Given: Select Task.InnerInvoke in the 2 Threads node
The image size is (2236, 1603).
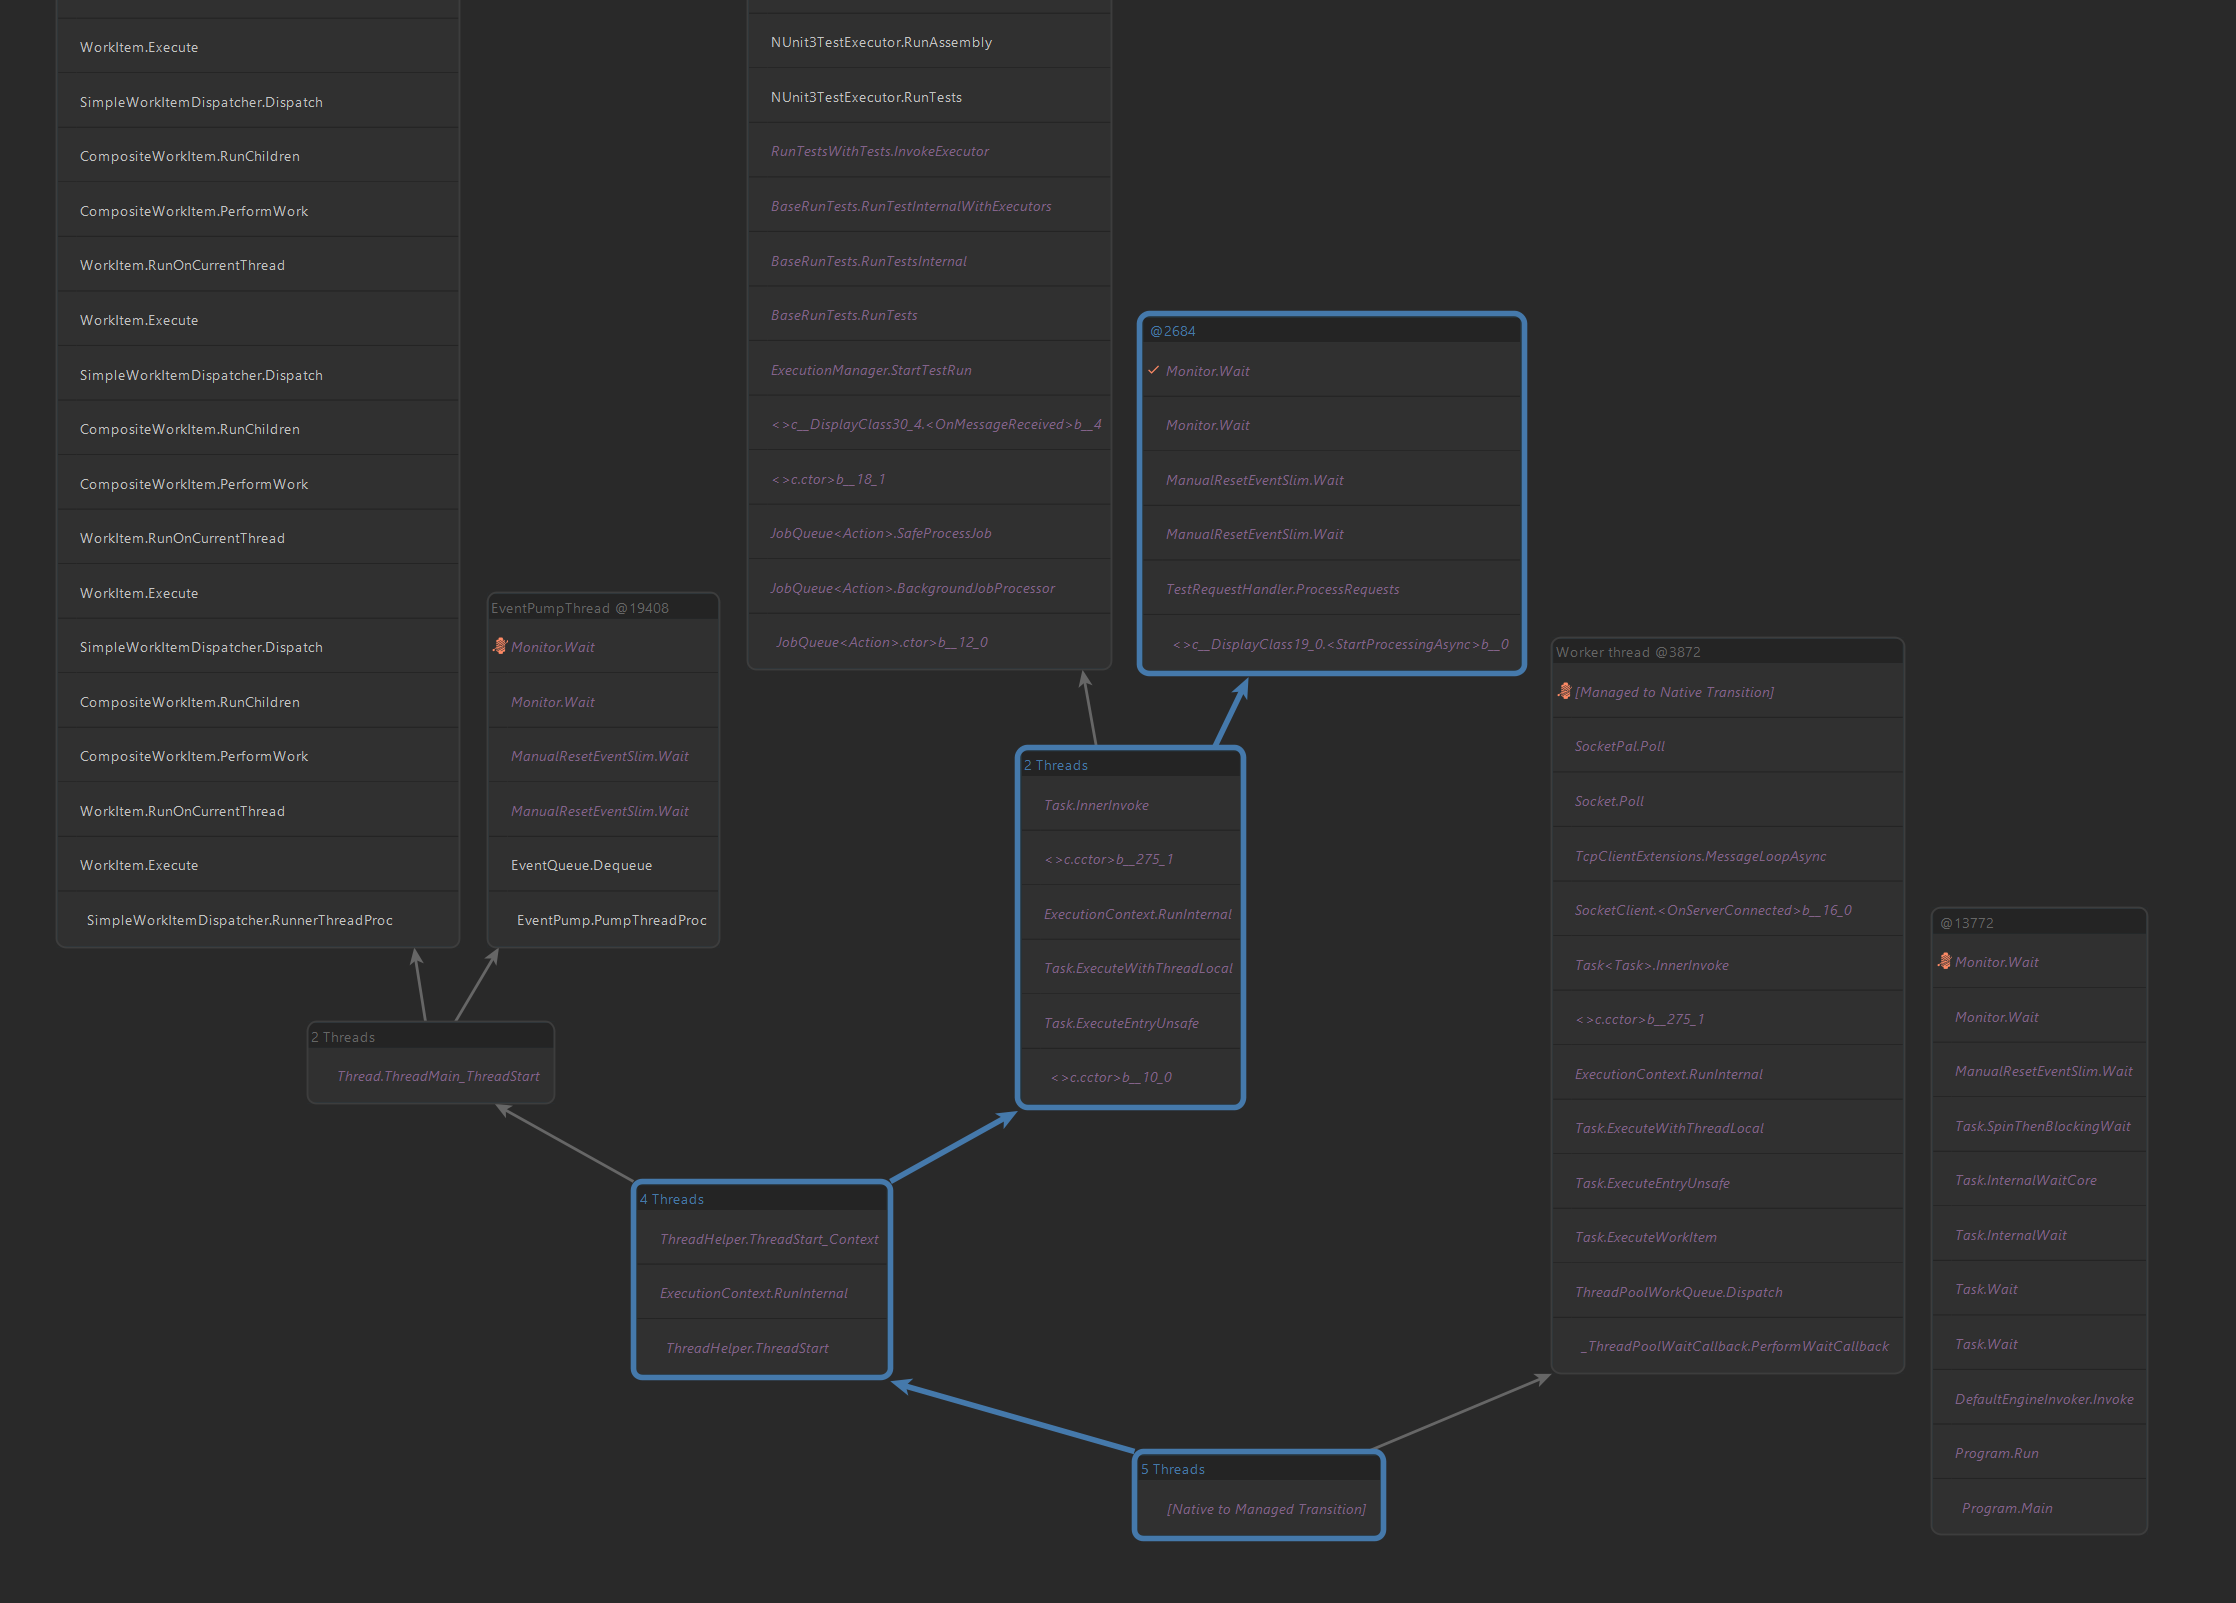Looking at the screenshot, I should (1096, 804).
